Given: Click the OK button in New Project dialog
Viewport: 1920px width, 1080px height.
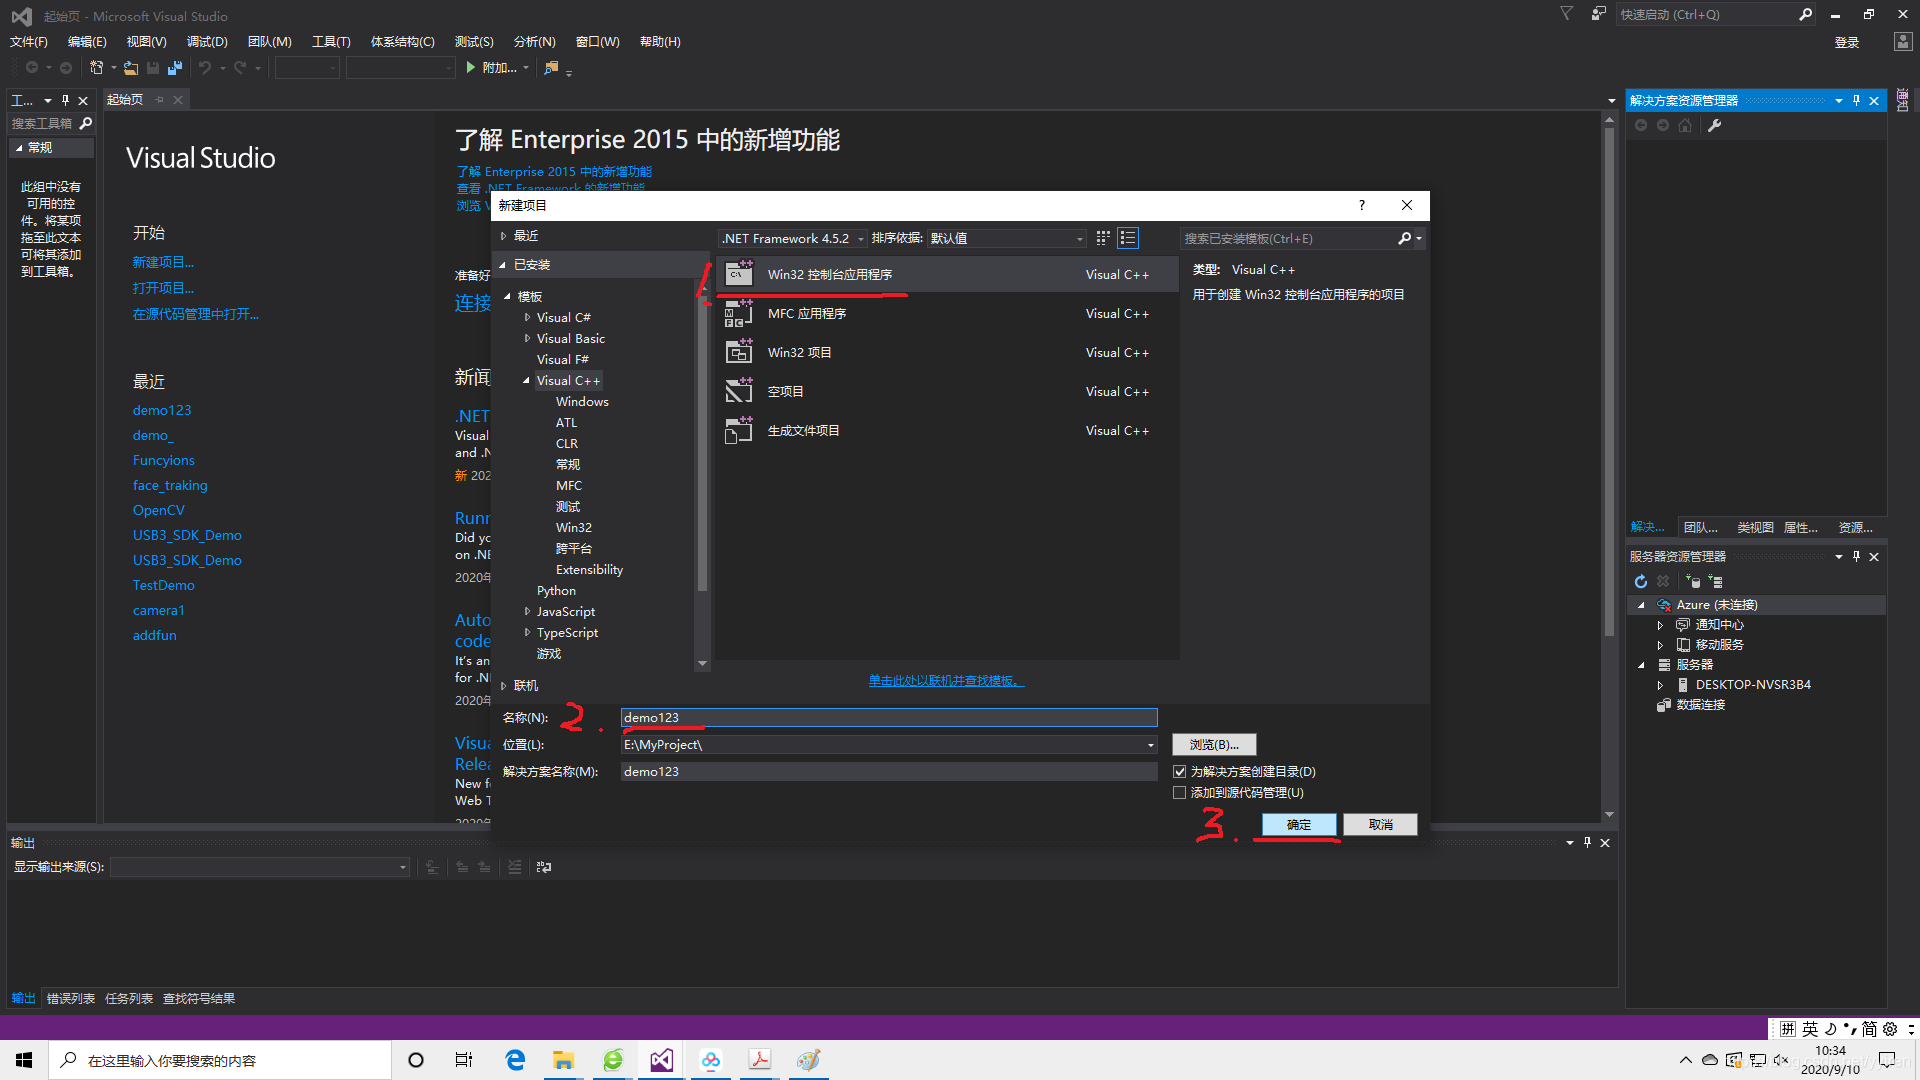Looking at the screenshot, I should (1299, 824).
